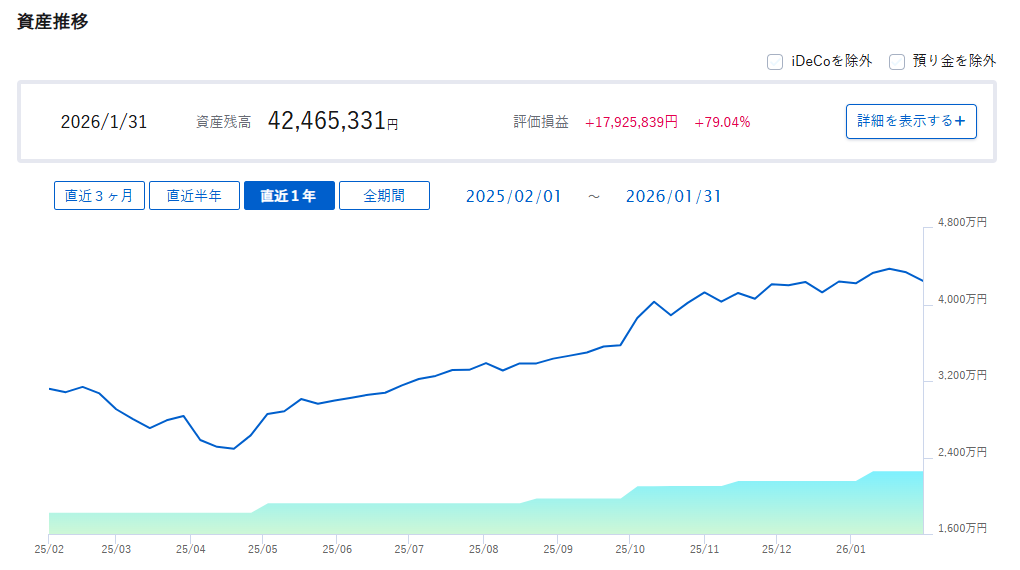
Task: Click the 25/05 label on x-axis
Action: (262, 549)
